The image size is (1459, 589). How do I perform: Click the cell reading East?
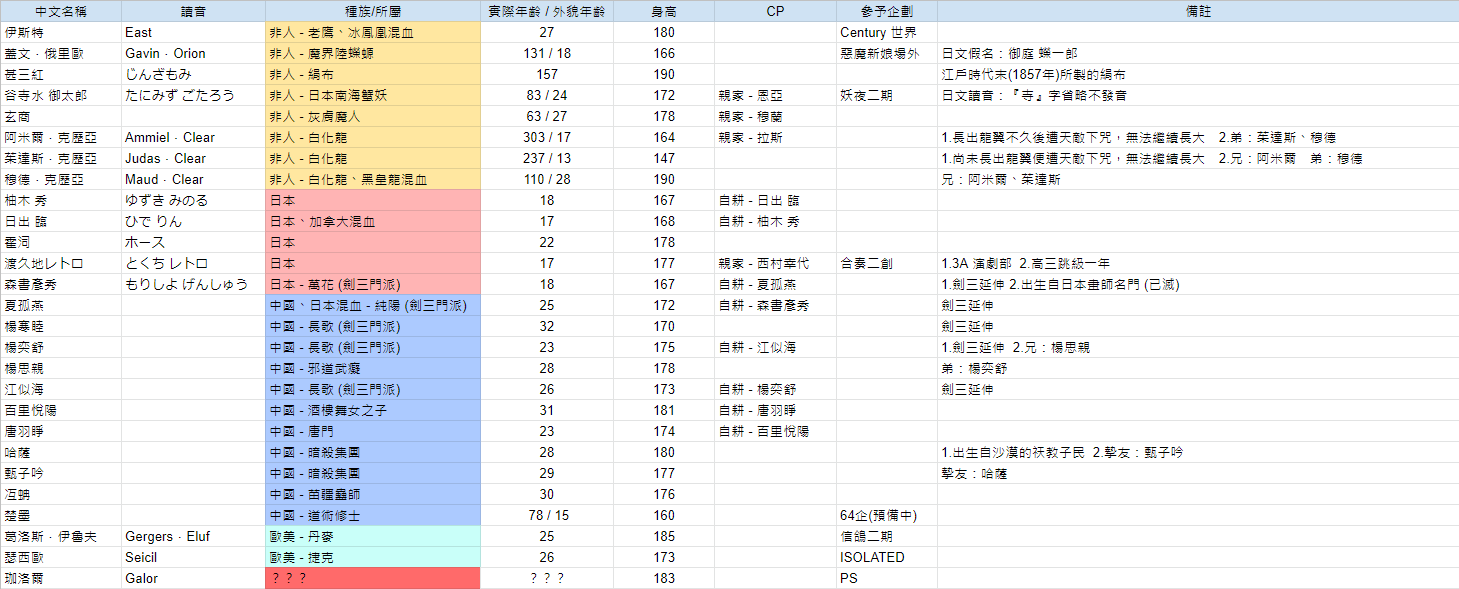193,33
